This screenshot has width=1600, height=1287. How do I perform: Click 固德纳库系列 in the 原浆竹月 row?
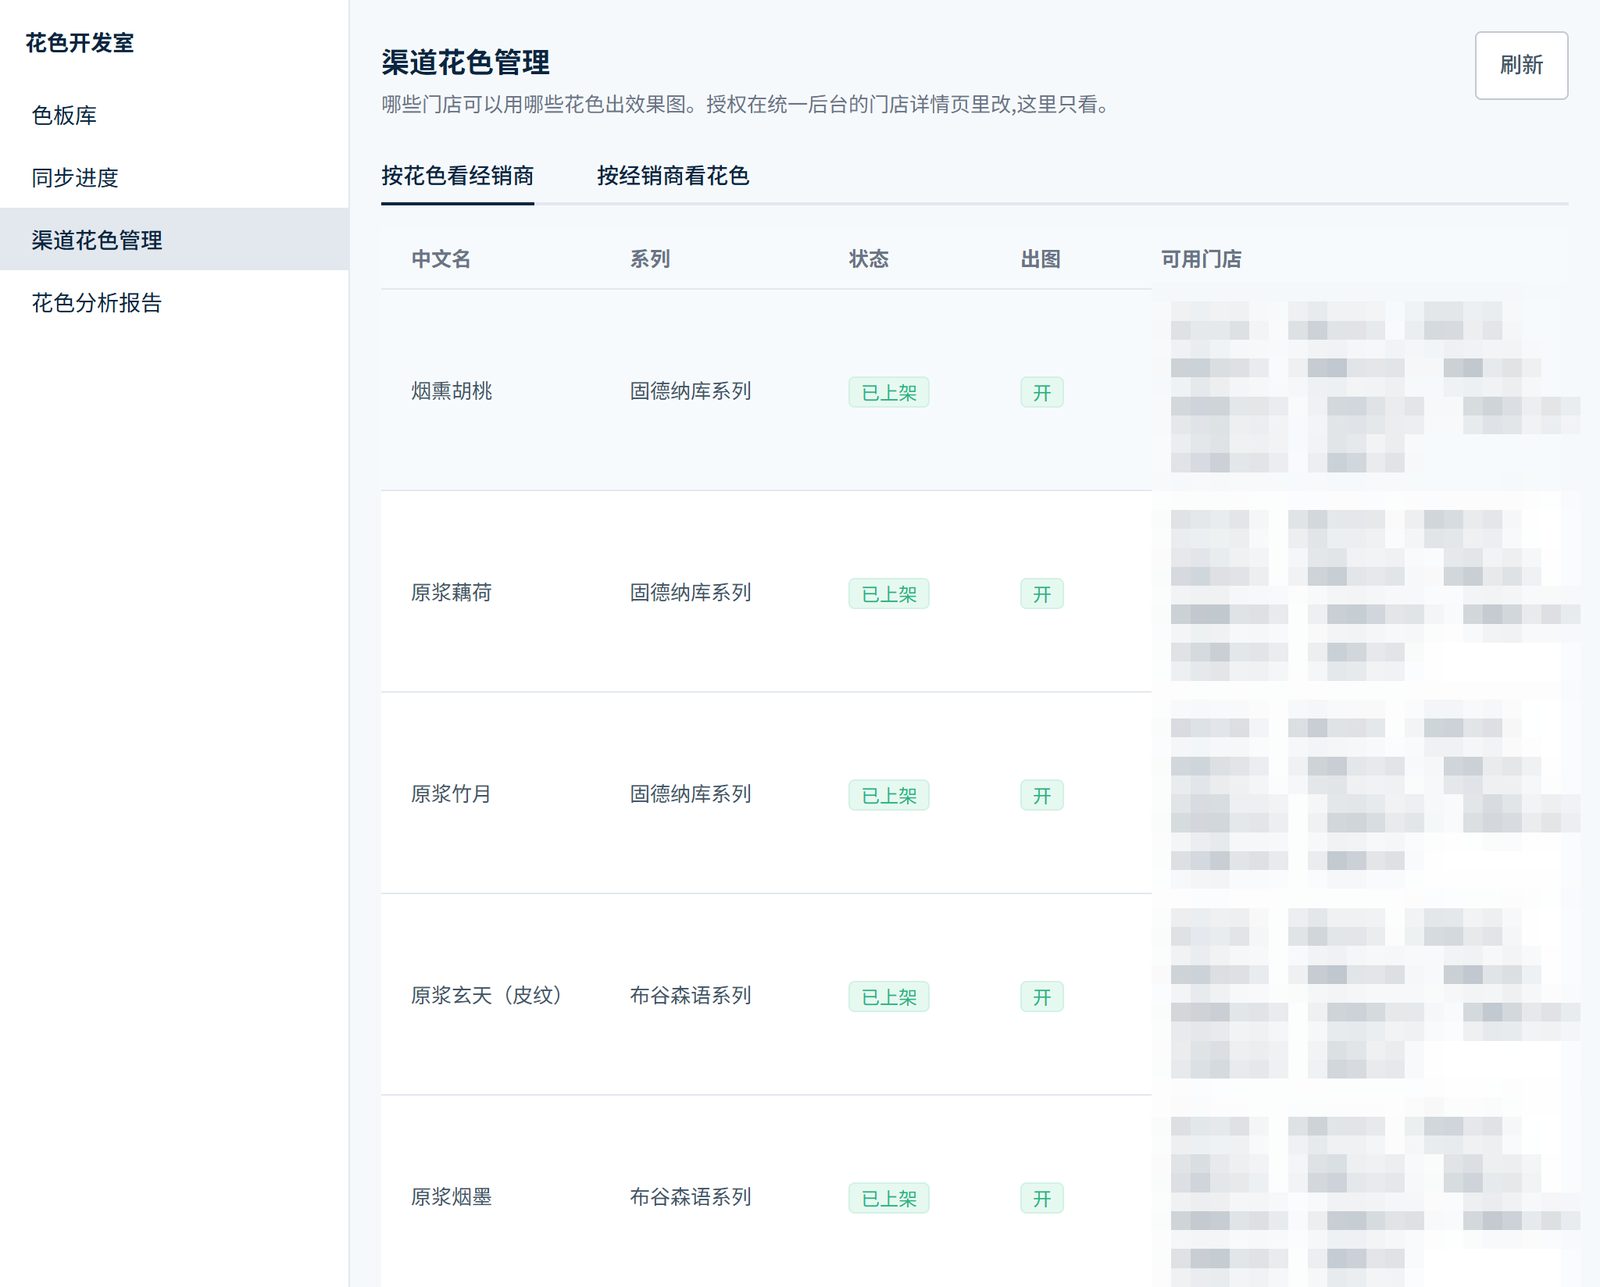(x=691, y=794)
